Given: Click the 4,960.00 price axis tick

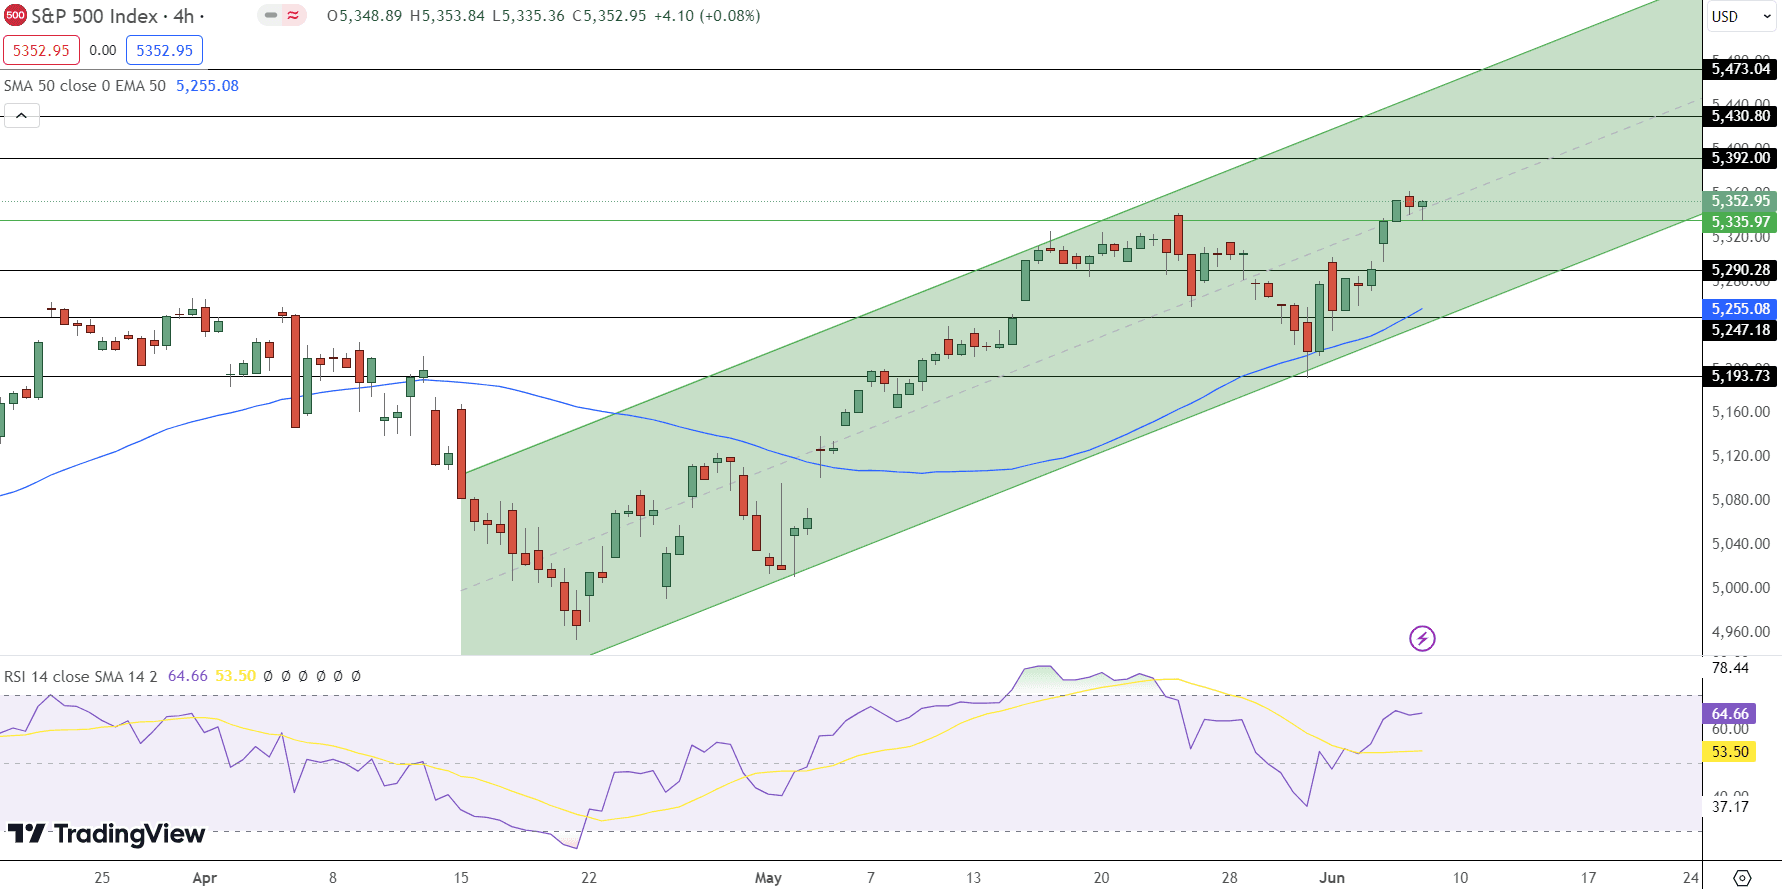Looking at the screenshot, I should point(1741,632).
